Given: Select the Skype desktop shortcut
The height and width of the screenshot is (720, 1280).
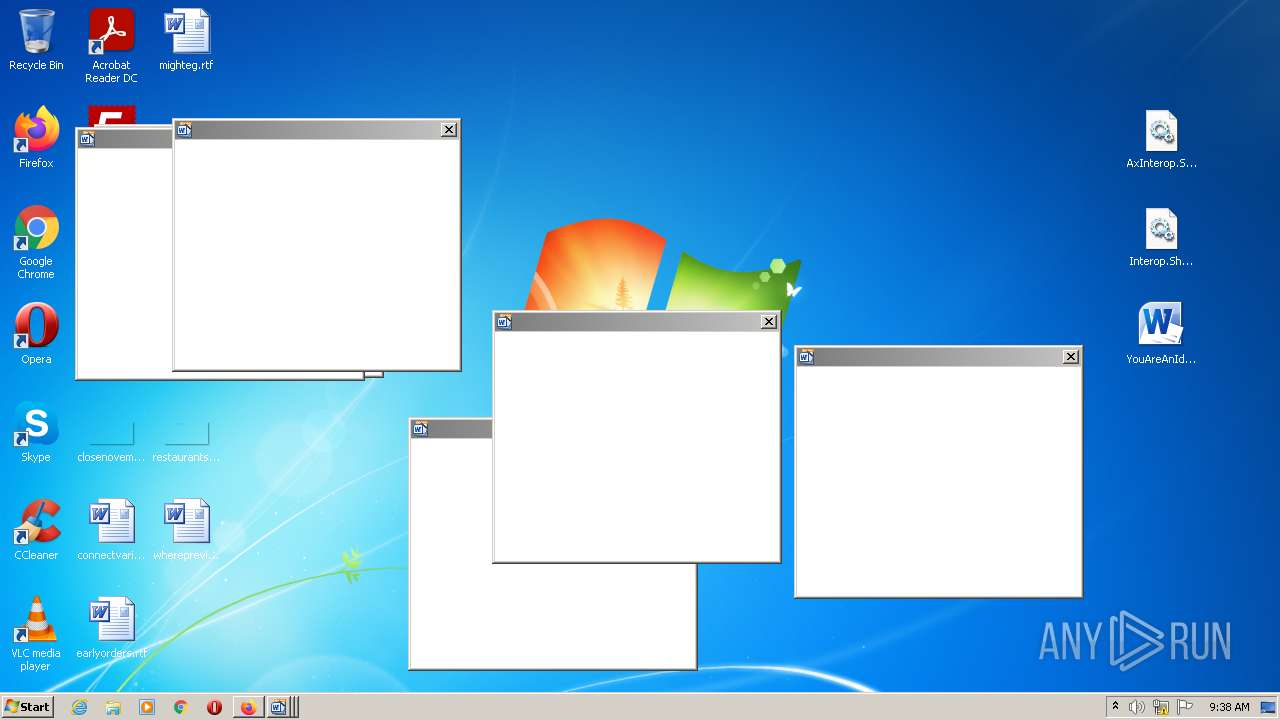Looking at the screenshot, I should (x=36, y=432).
